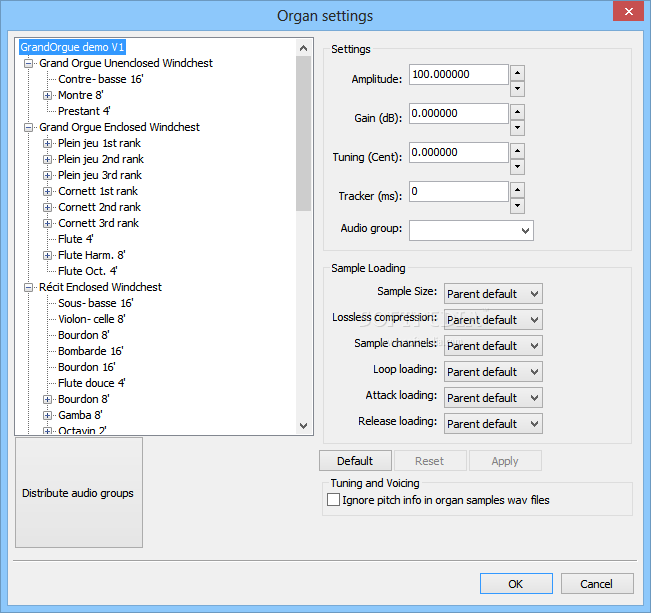Screen dimensions: 651x613
Task: Select Flute 4' tree item
Action: coord(76,239)
